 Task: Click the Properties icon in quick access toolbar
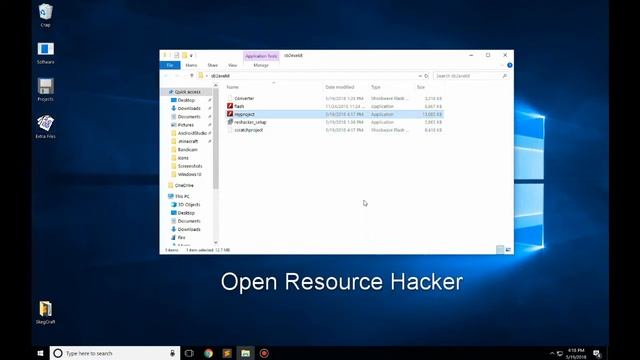tap(176, 55)
